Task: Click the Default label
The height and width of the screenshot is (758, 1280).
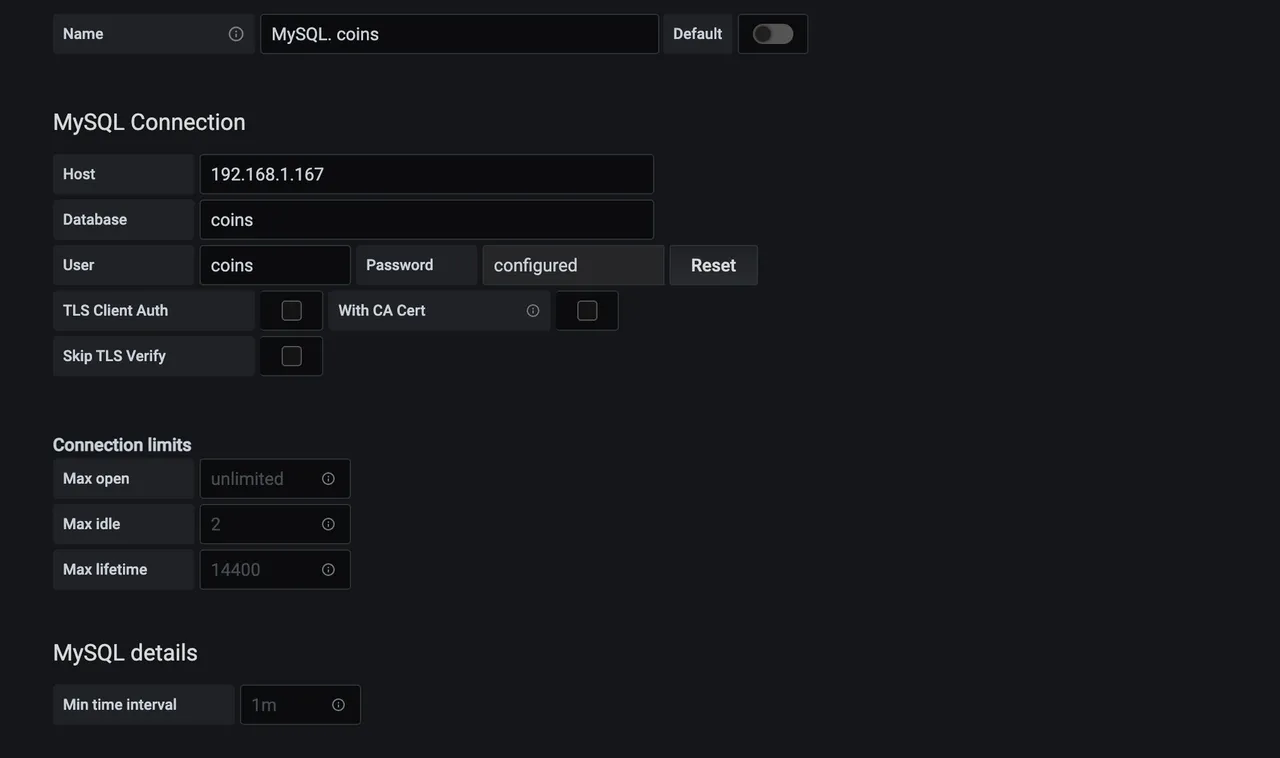Action: pos(697,34)
